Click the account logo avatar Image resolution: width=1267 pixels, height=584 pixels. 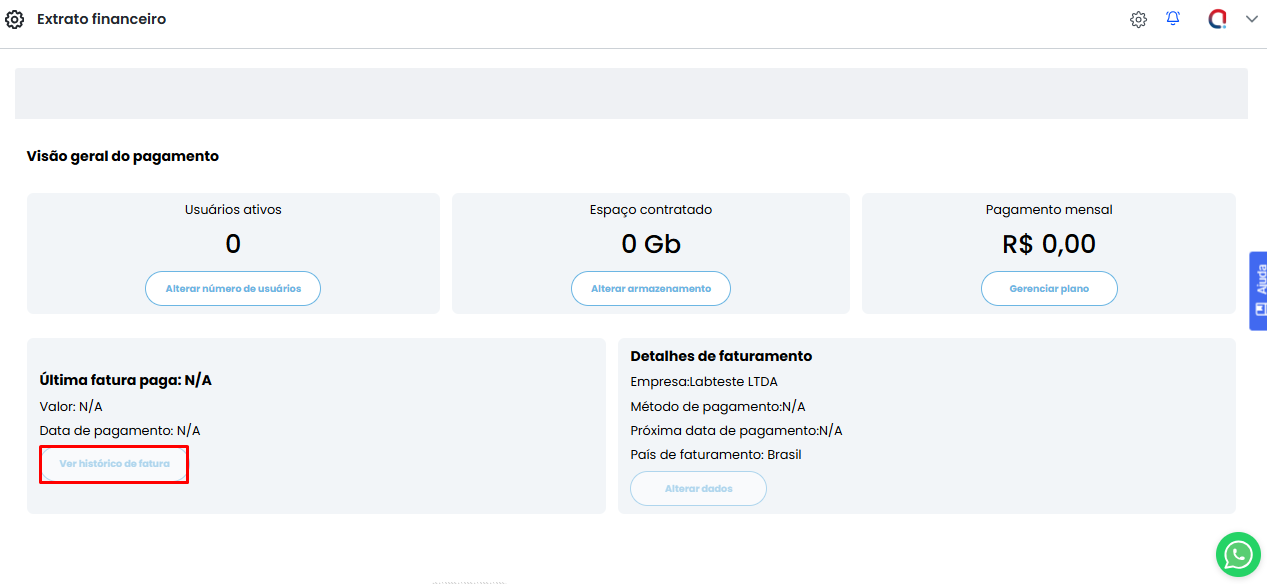(x=1217, y=19)
